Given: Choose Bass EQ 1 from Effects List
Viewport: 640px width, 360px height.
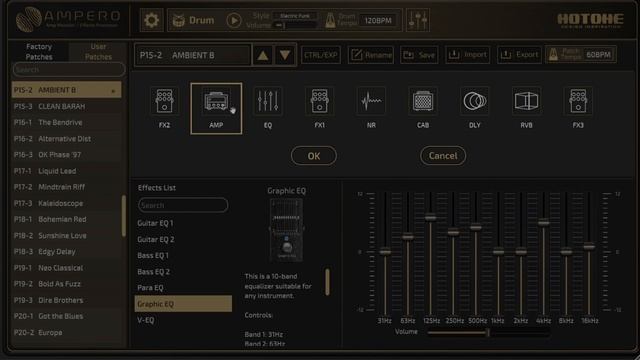Looking at the screenshot, I should point(183,256).
